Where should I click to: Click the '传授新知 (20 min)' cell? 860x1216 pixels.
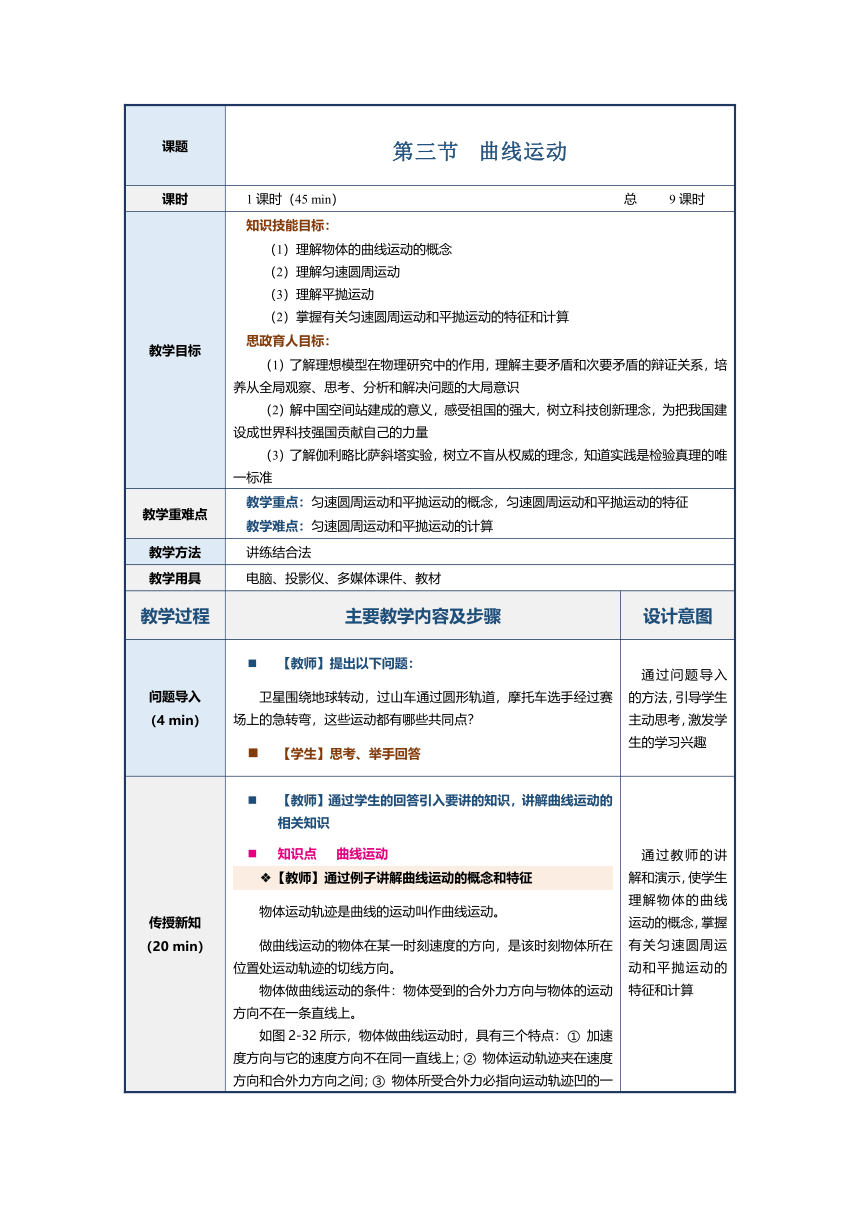pyautogui.click(x=175, y=934)
